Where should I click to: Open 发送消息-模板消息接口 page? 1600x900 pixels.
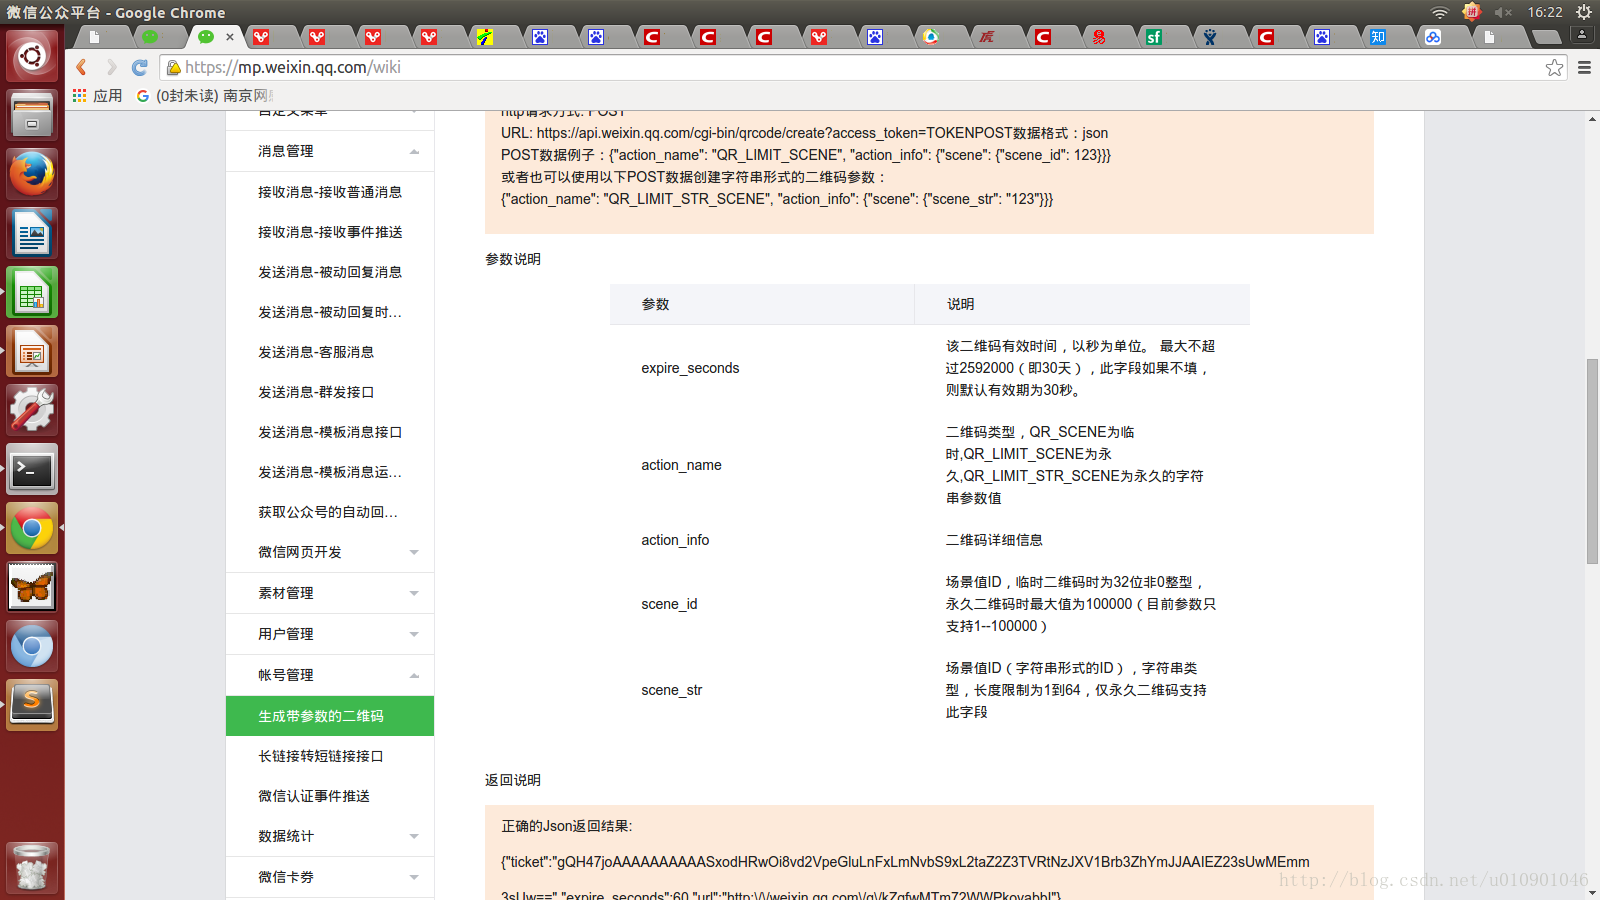pyautogui.click(x=330, y=432)
